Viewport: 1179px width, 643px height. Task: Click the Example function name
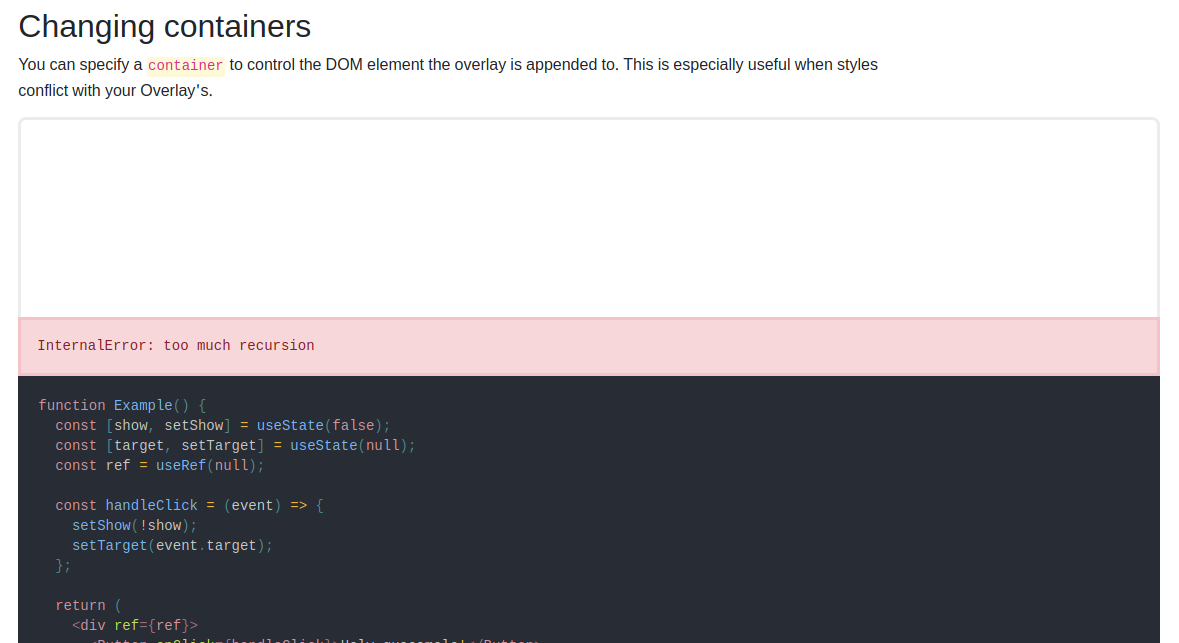(142, 405)
